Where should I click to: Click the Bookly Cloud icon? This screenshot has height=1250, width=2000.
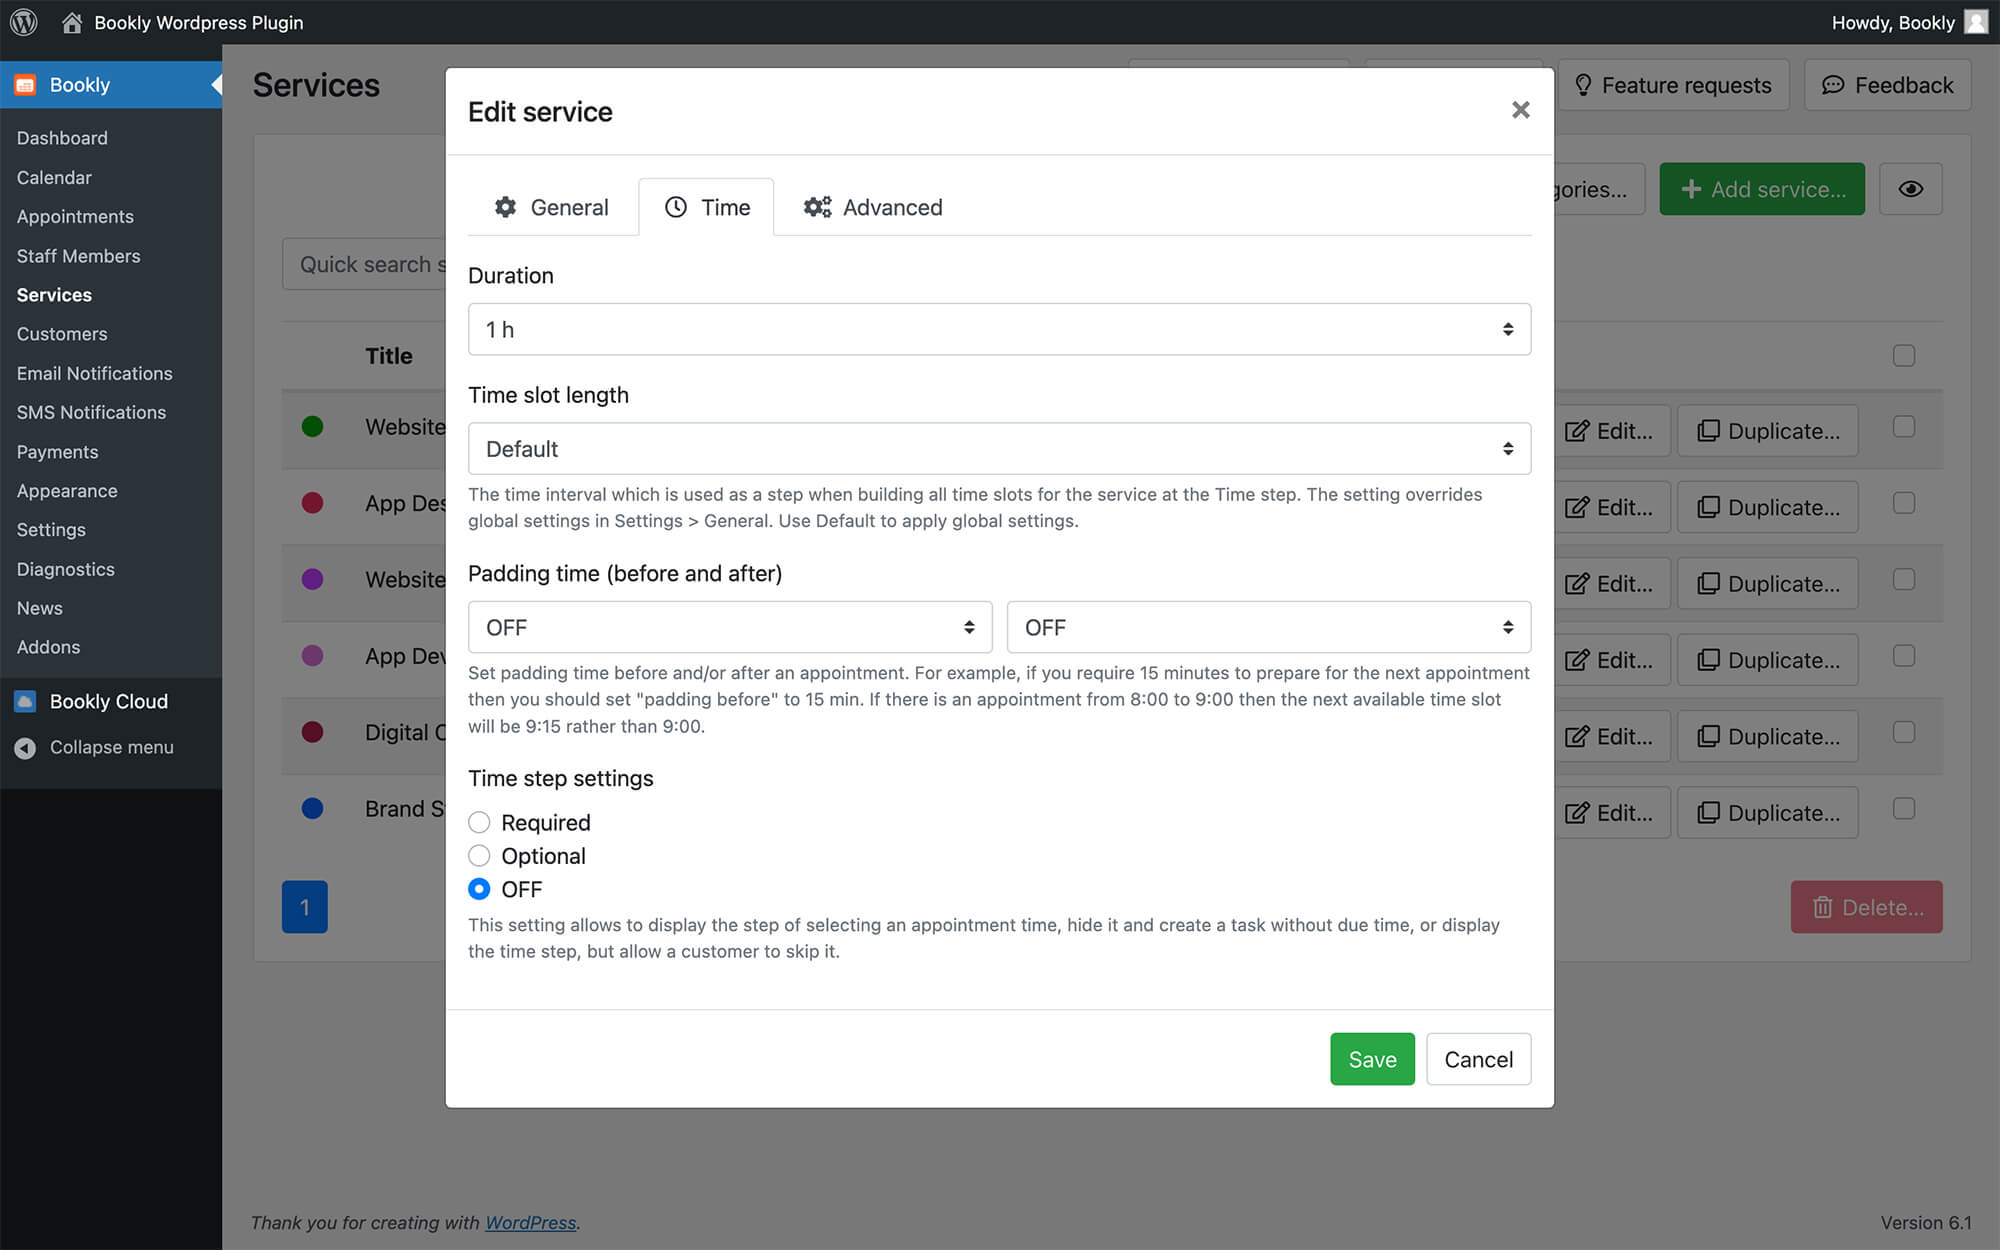(25, 701)
